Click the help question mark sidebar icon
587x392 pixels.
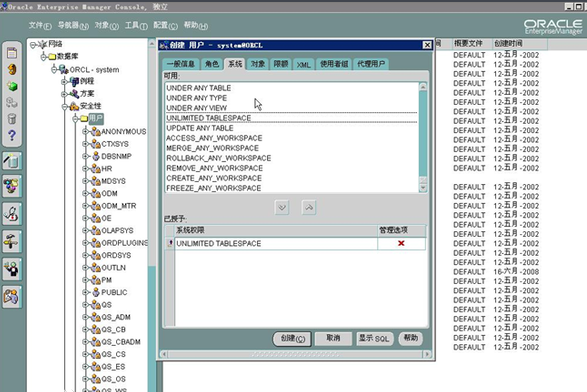click(x=12, y=135)
